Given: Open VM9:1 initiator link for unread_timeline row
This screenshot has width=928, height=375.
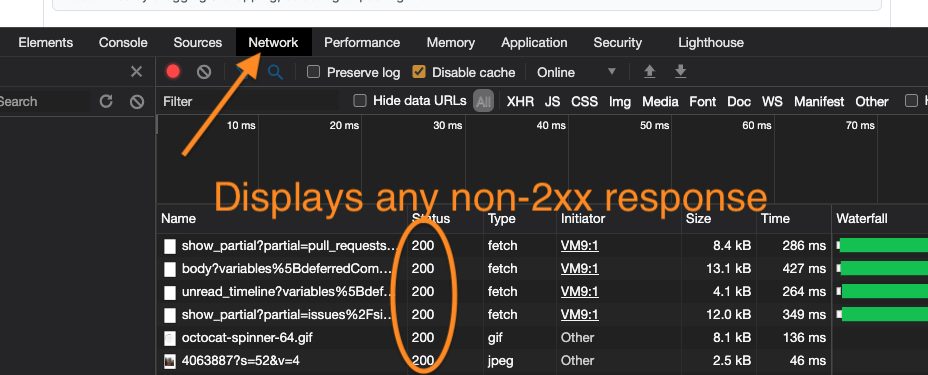Looking at the screenshot, I should point(579,292).
